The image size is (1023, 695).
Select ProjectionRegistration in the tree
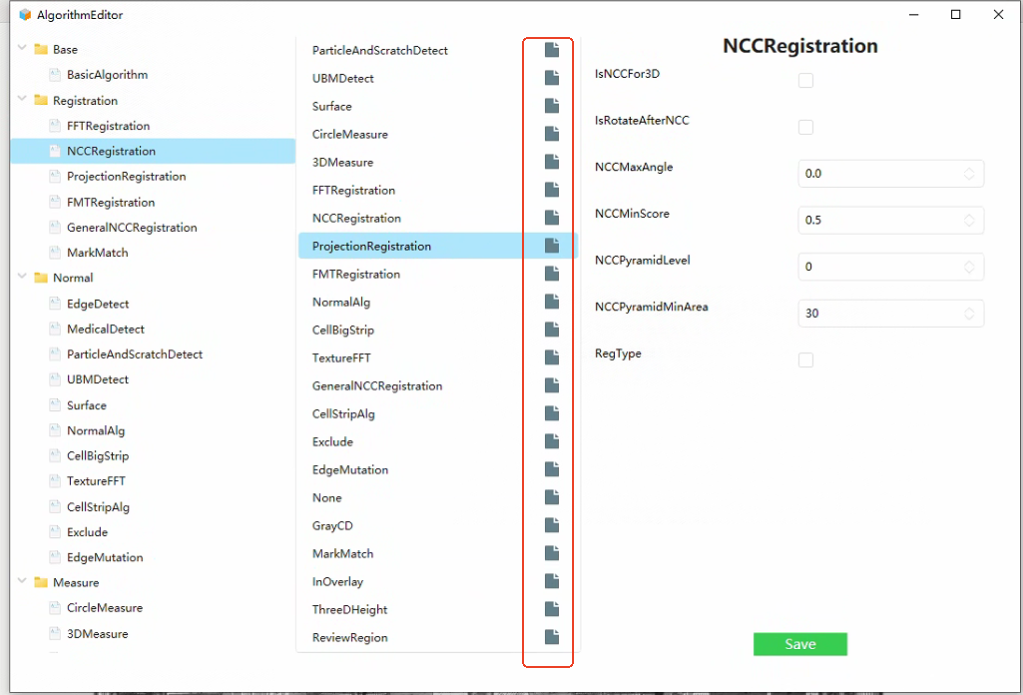coord(126,176)
